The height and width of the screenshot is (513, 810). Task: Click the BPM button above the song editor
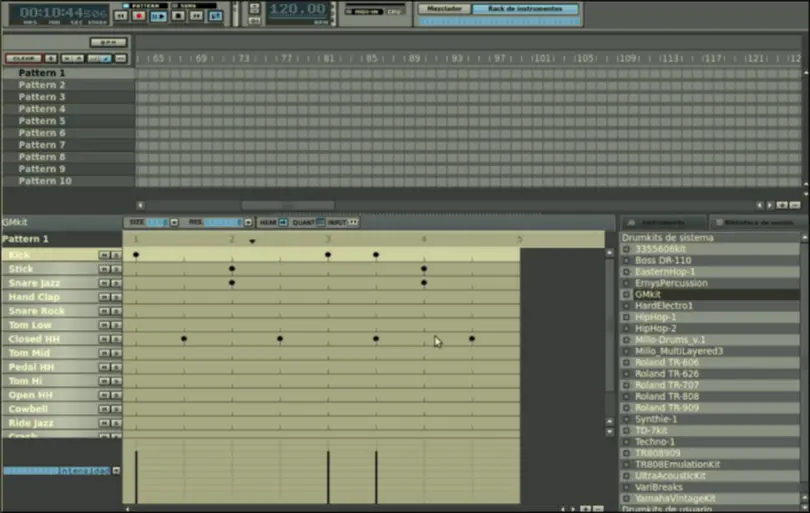coord(107,42)
